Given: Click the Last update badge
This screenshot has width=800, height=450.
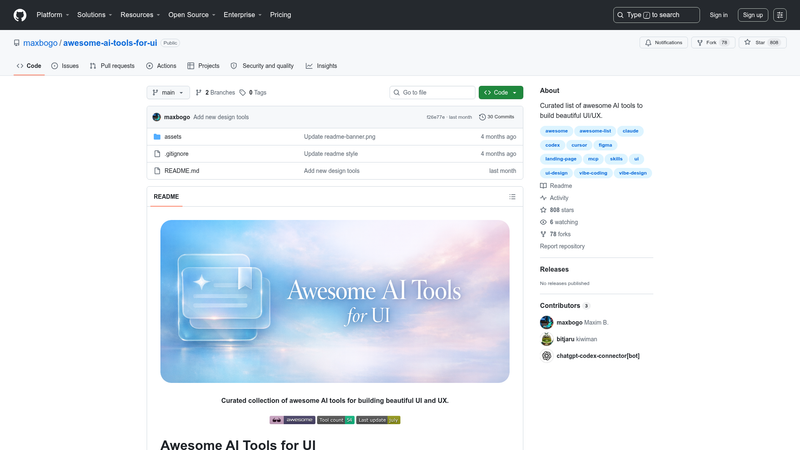Looking at the screenshot, I should 378,420.
